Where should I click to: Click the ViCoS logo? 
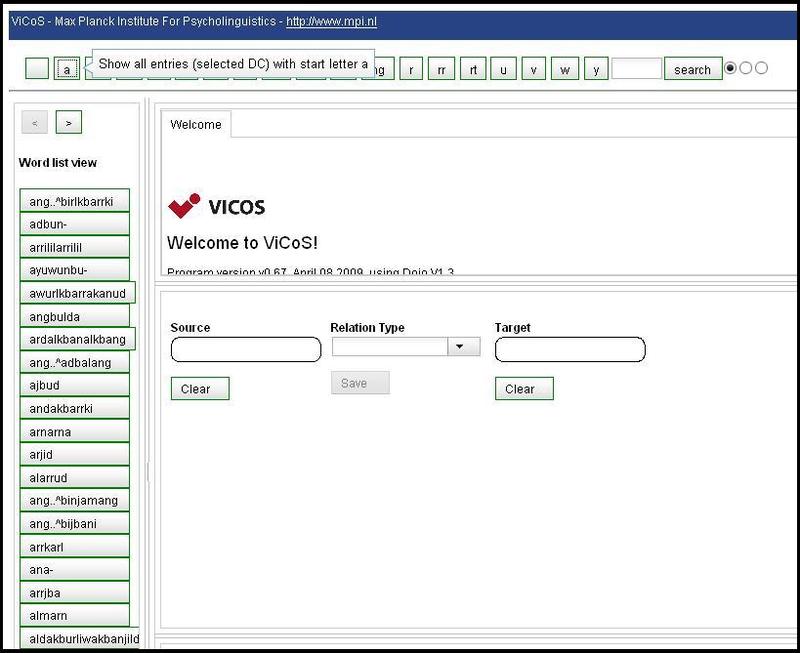(216, 206)
